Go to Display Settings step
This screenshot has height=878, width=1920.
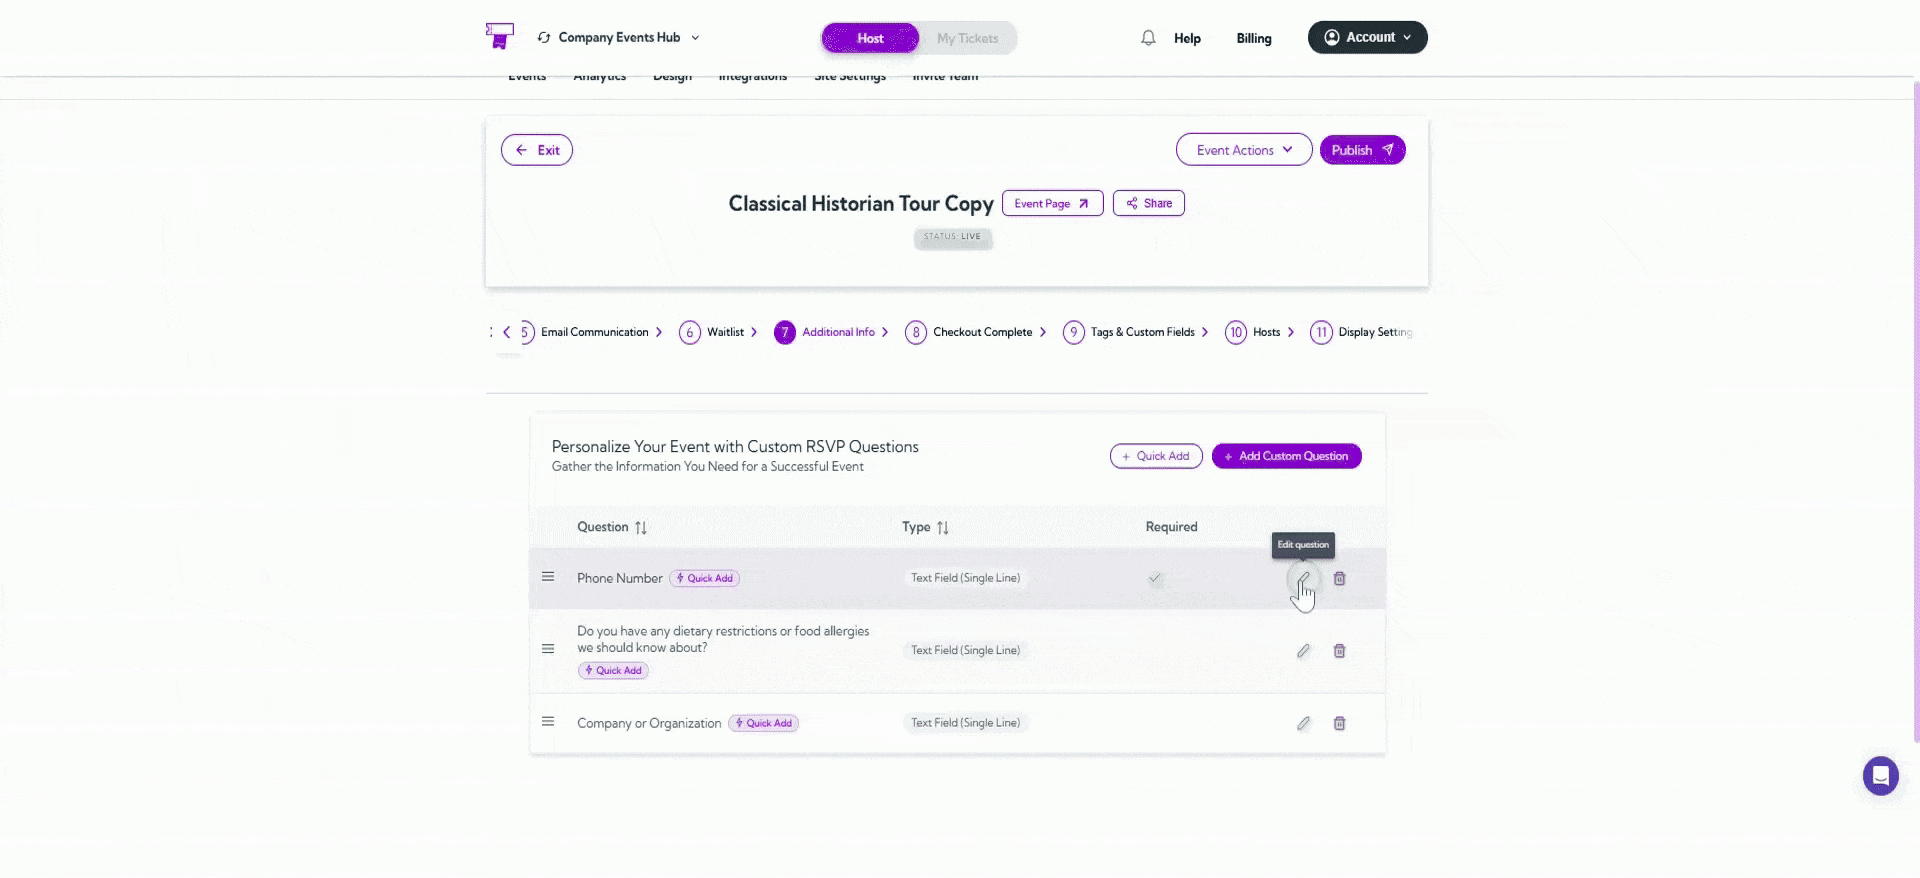pyautogui.click(x=1375, y=332)
